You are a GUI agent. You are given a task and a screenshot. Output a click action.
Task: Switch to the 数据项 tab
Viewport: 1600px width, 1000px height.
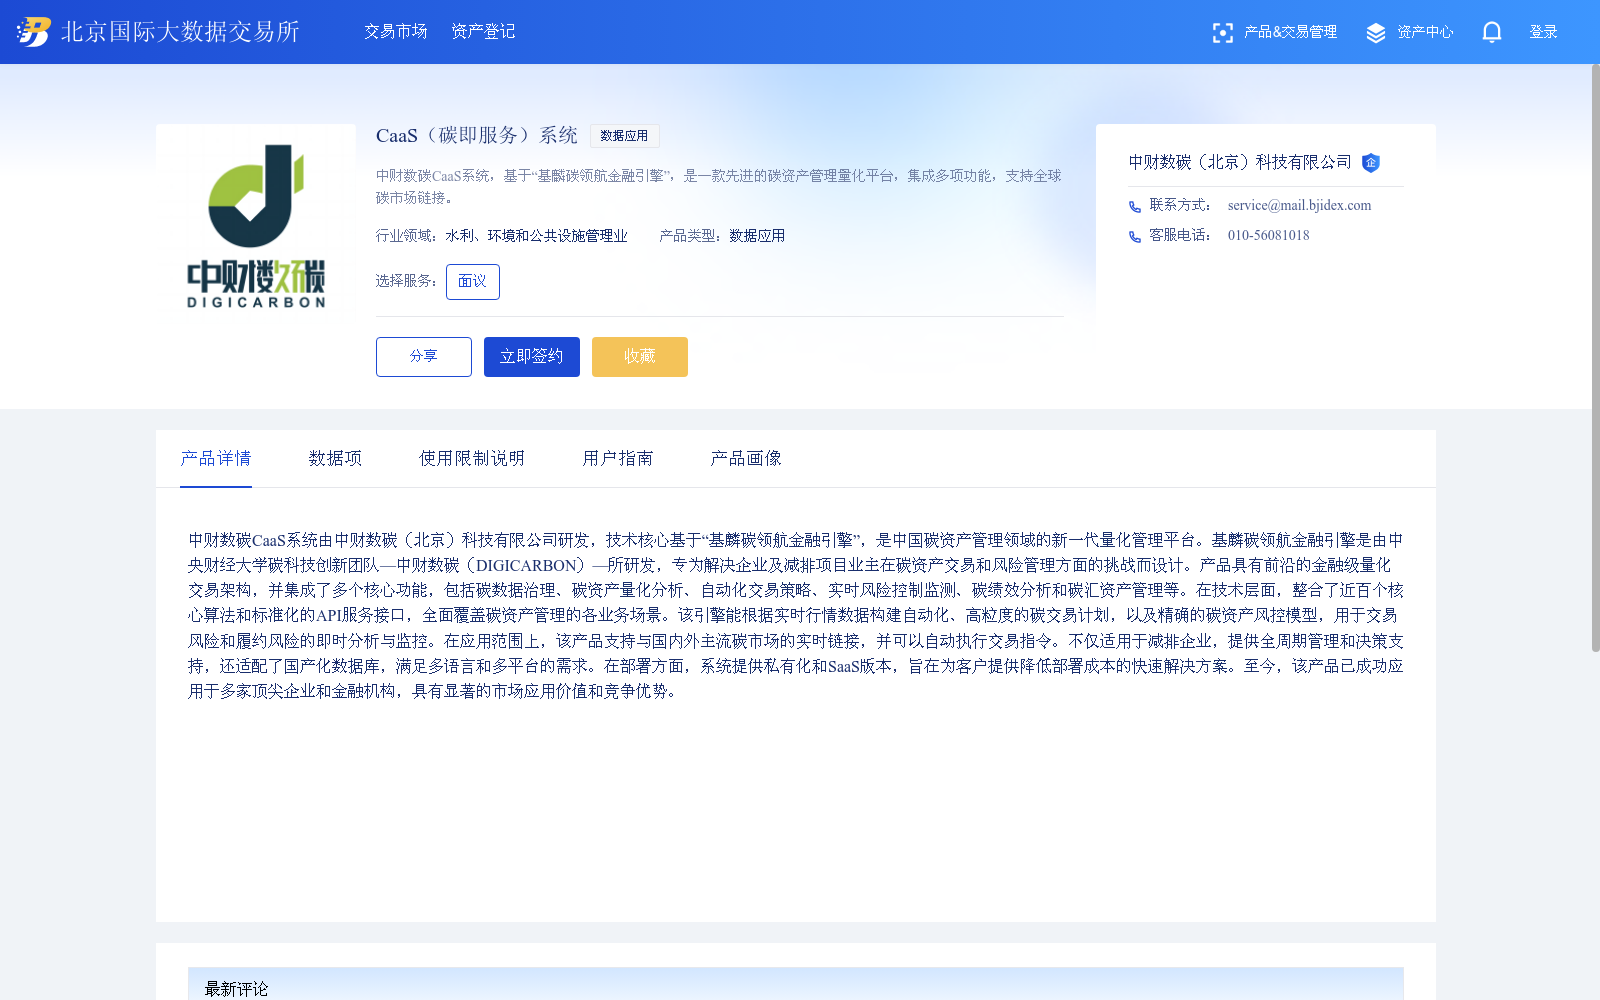tap(335, 459)
